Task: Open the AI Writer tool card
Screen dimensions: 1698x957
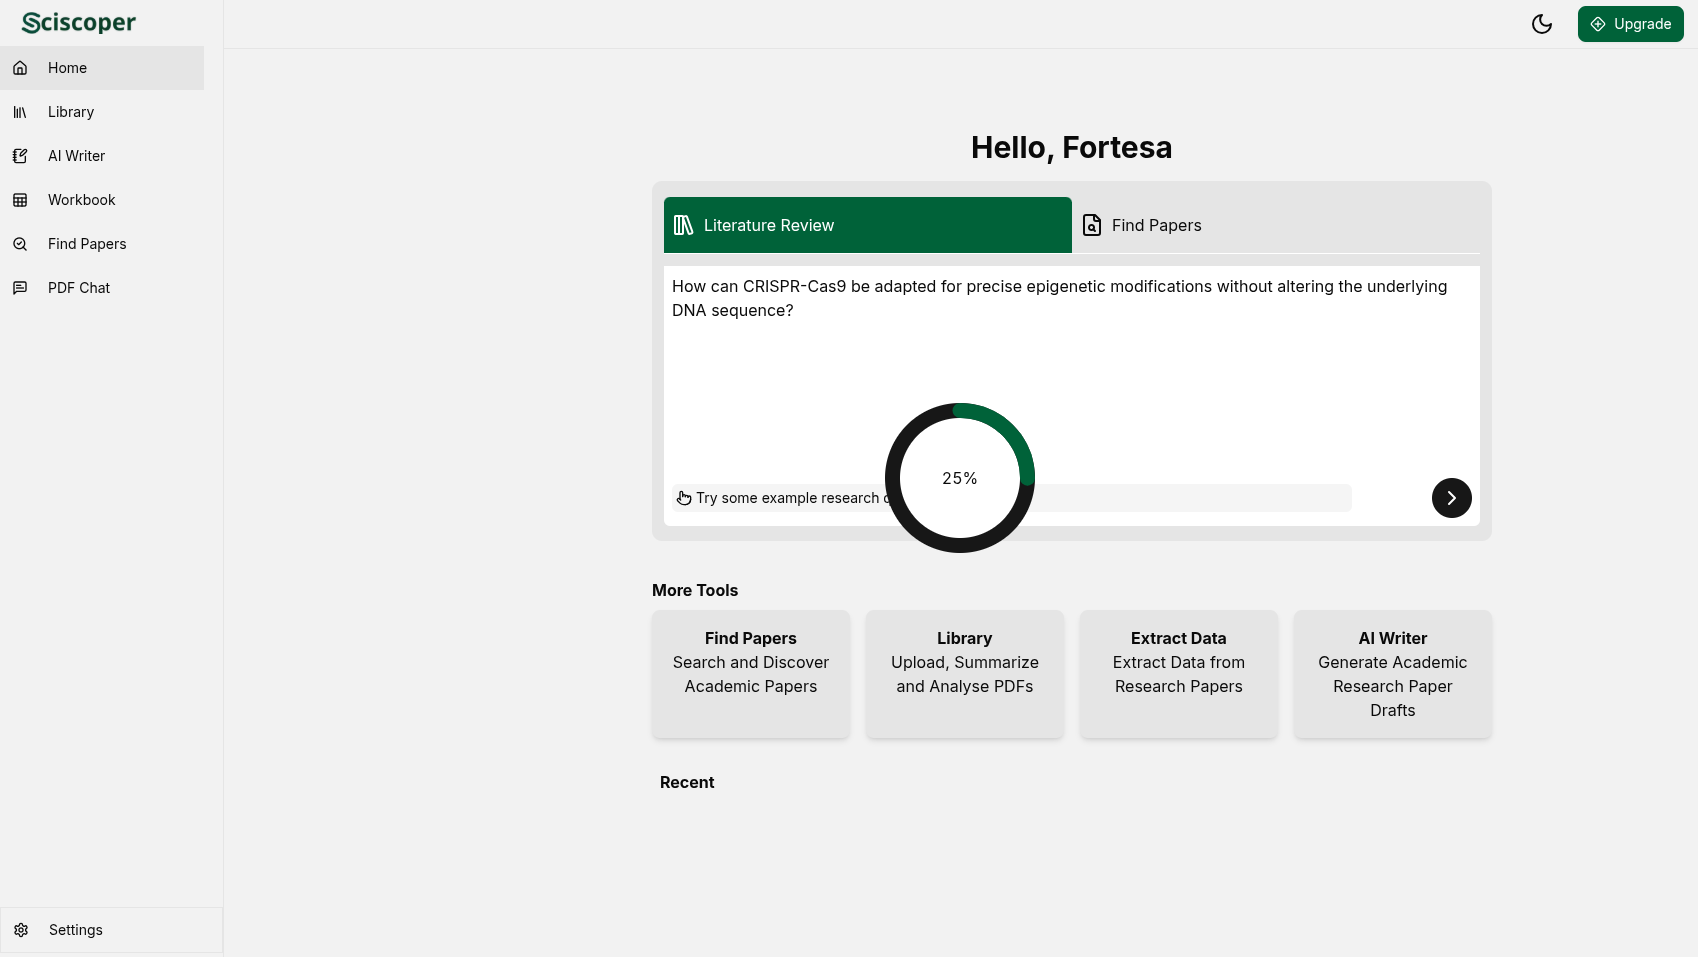Action: [1392, 674]
